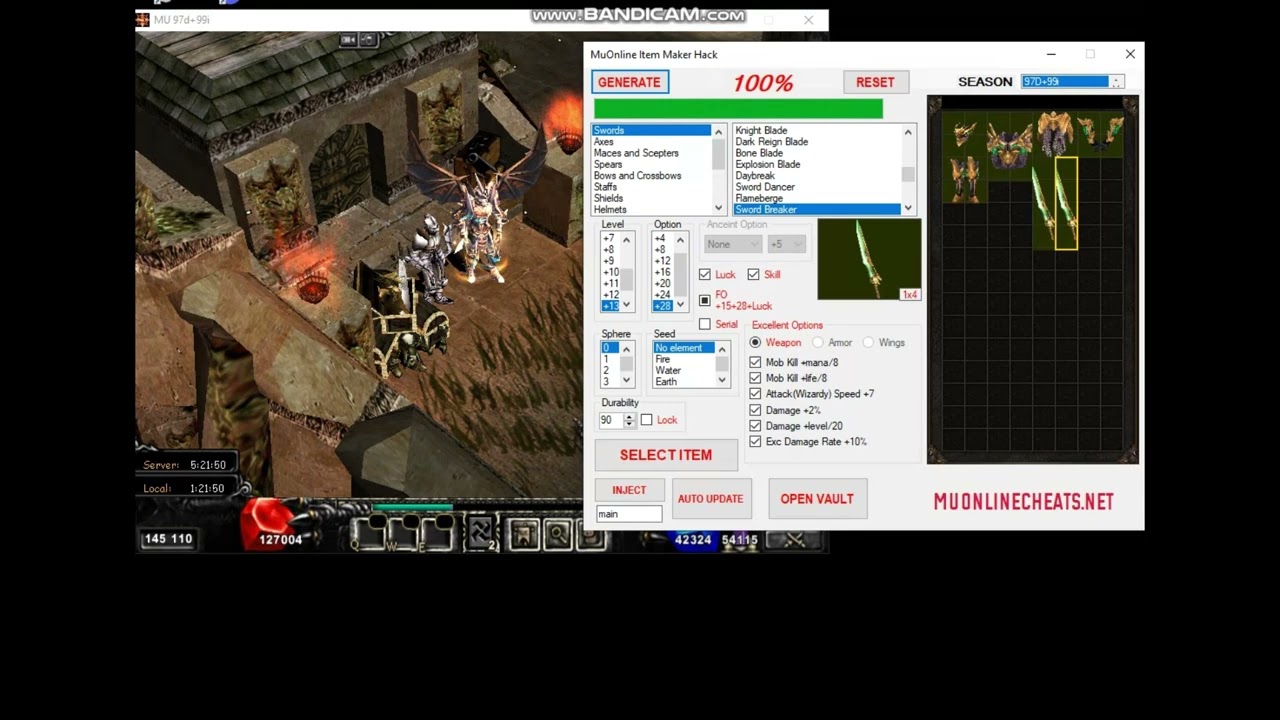This screenshot has height=720, width=1280.
Task: Select the yellow-highlighted Sword Breaker in vault grid
Action: click(1066, 204)
